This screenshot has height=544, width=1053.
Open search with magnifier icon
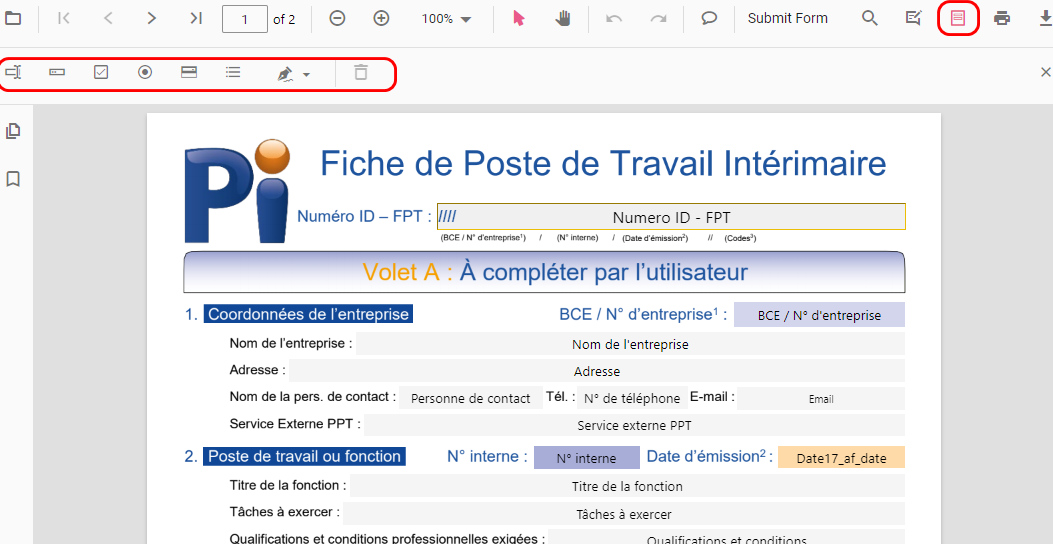pos(870,18)
